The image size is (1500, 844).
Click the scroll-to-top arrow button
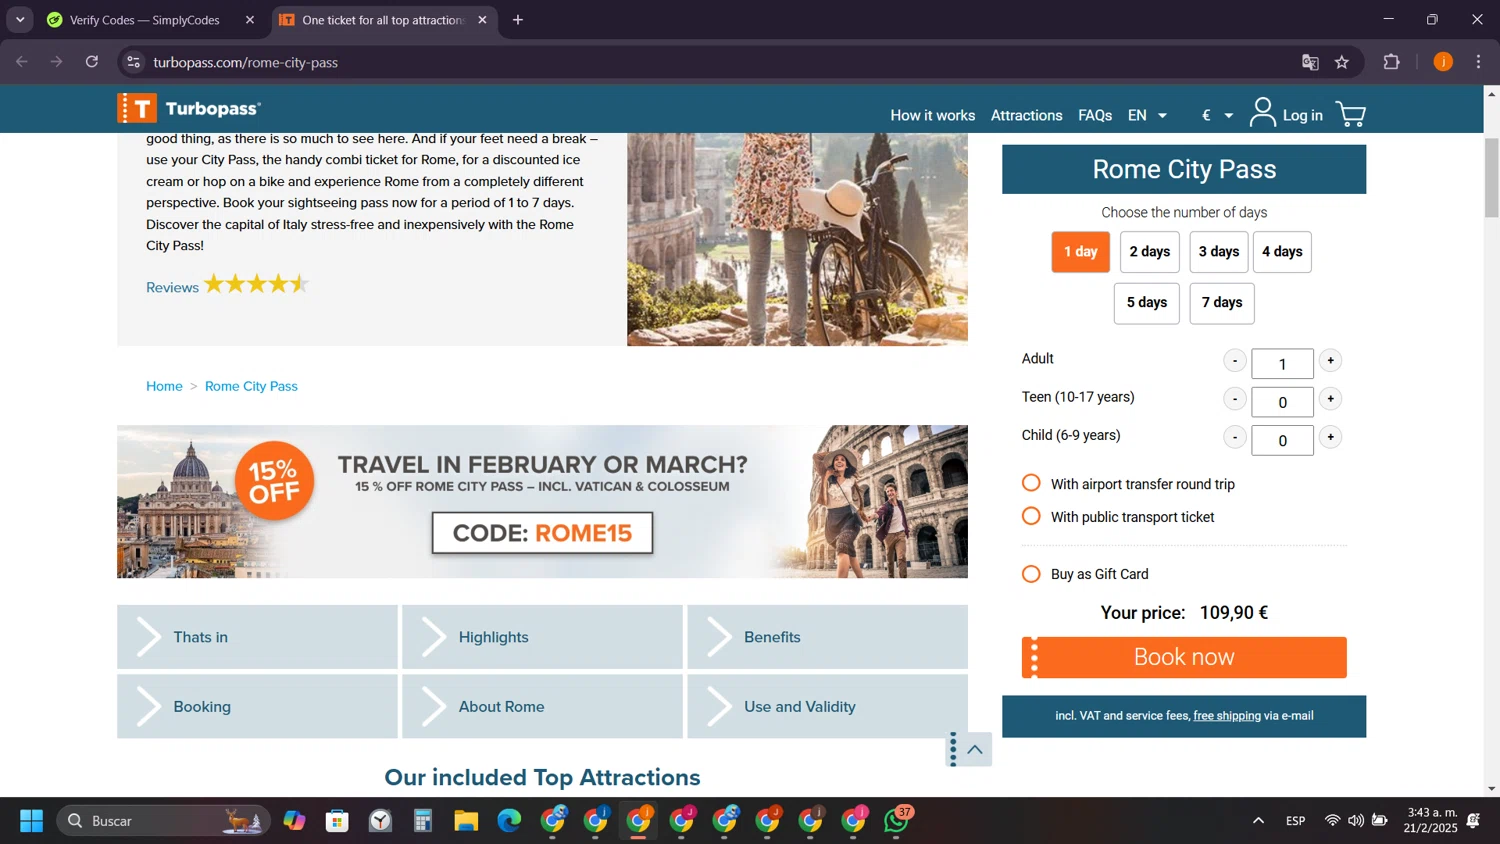coord(975,750)
